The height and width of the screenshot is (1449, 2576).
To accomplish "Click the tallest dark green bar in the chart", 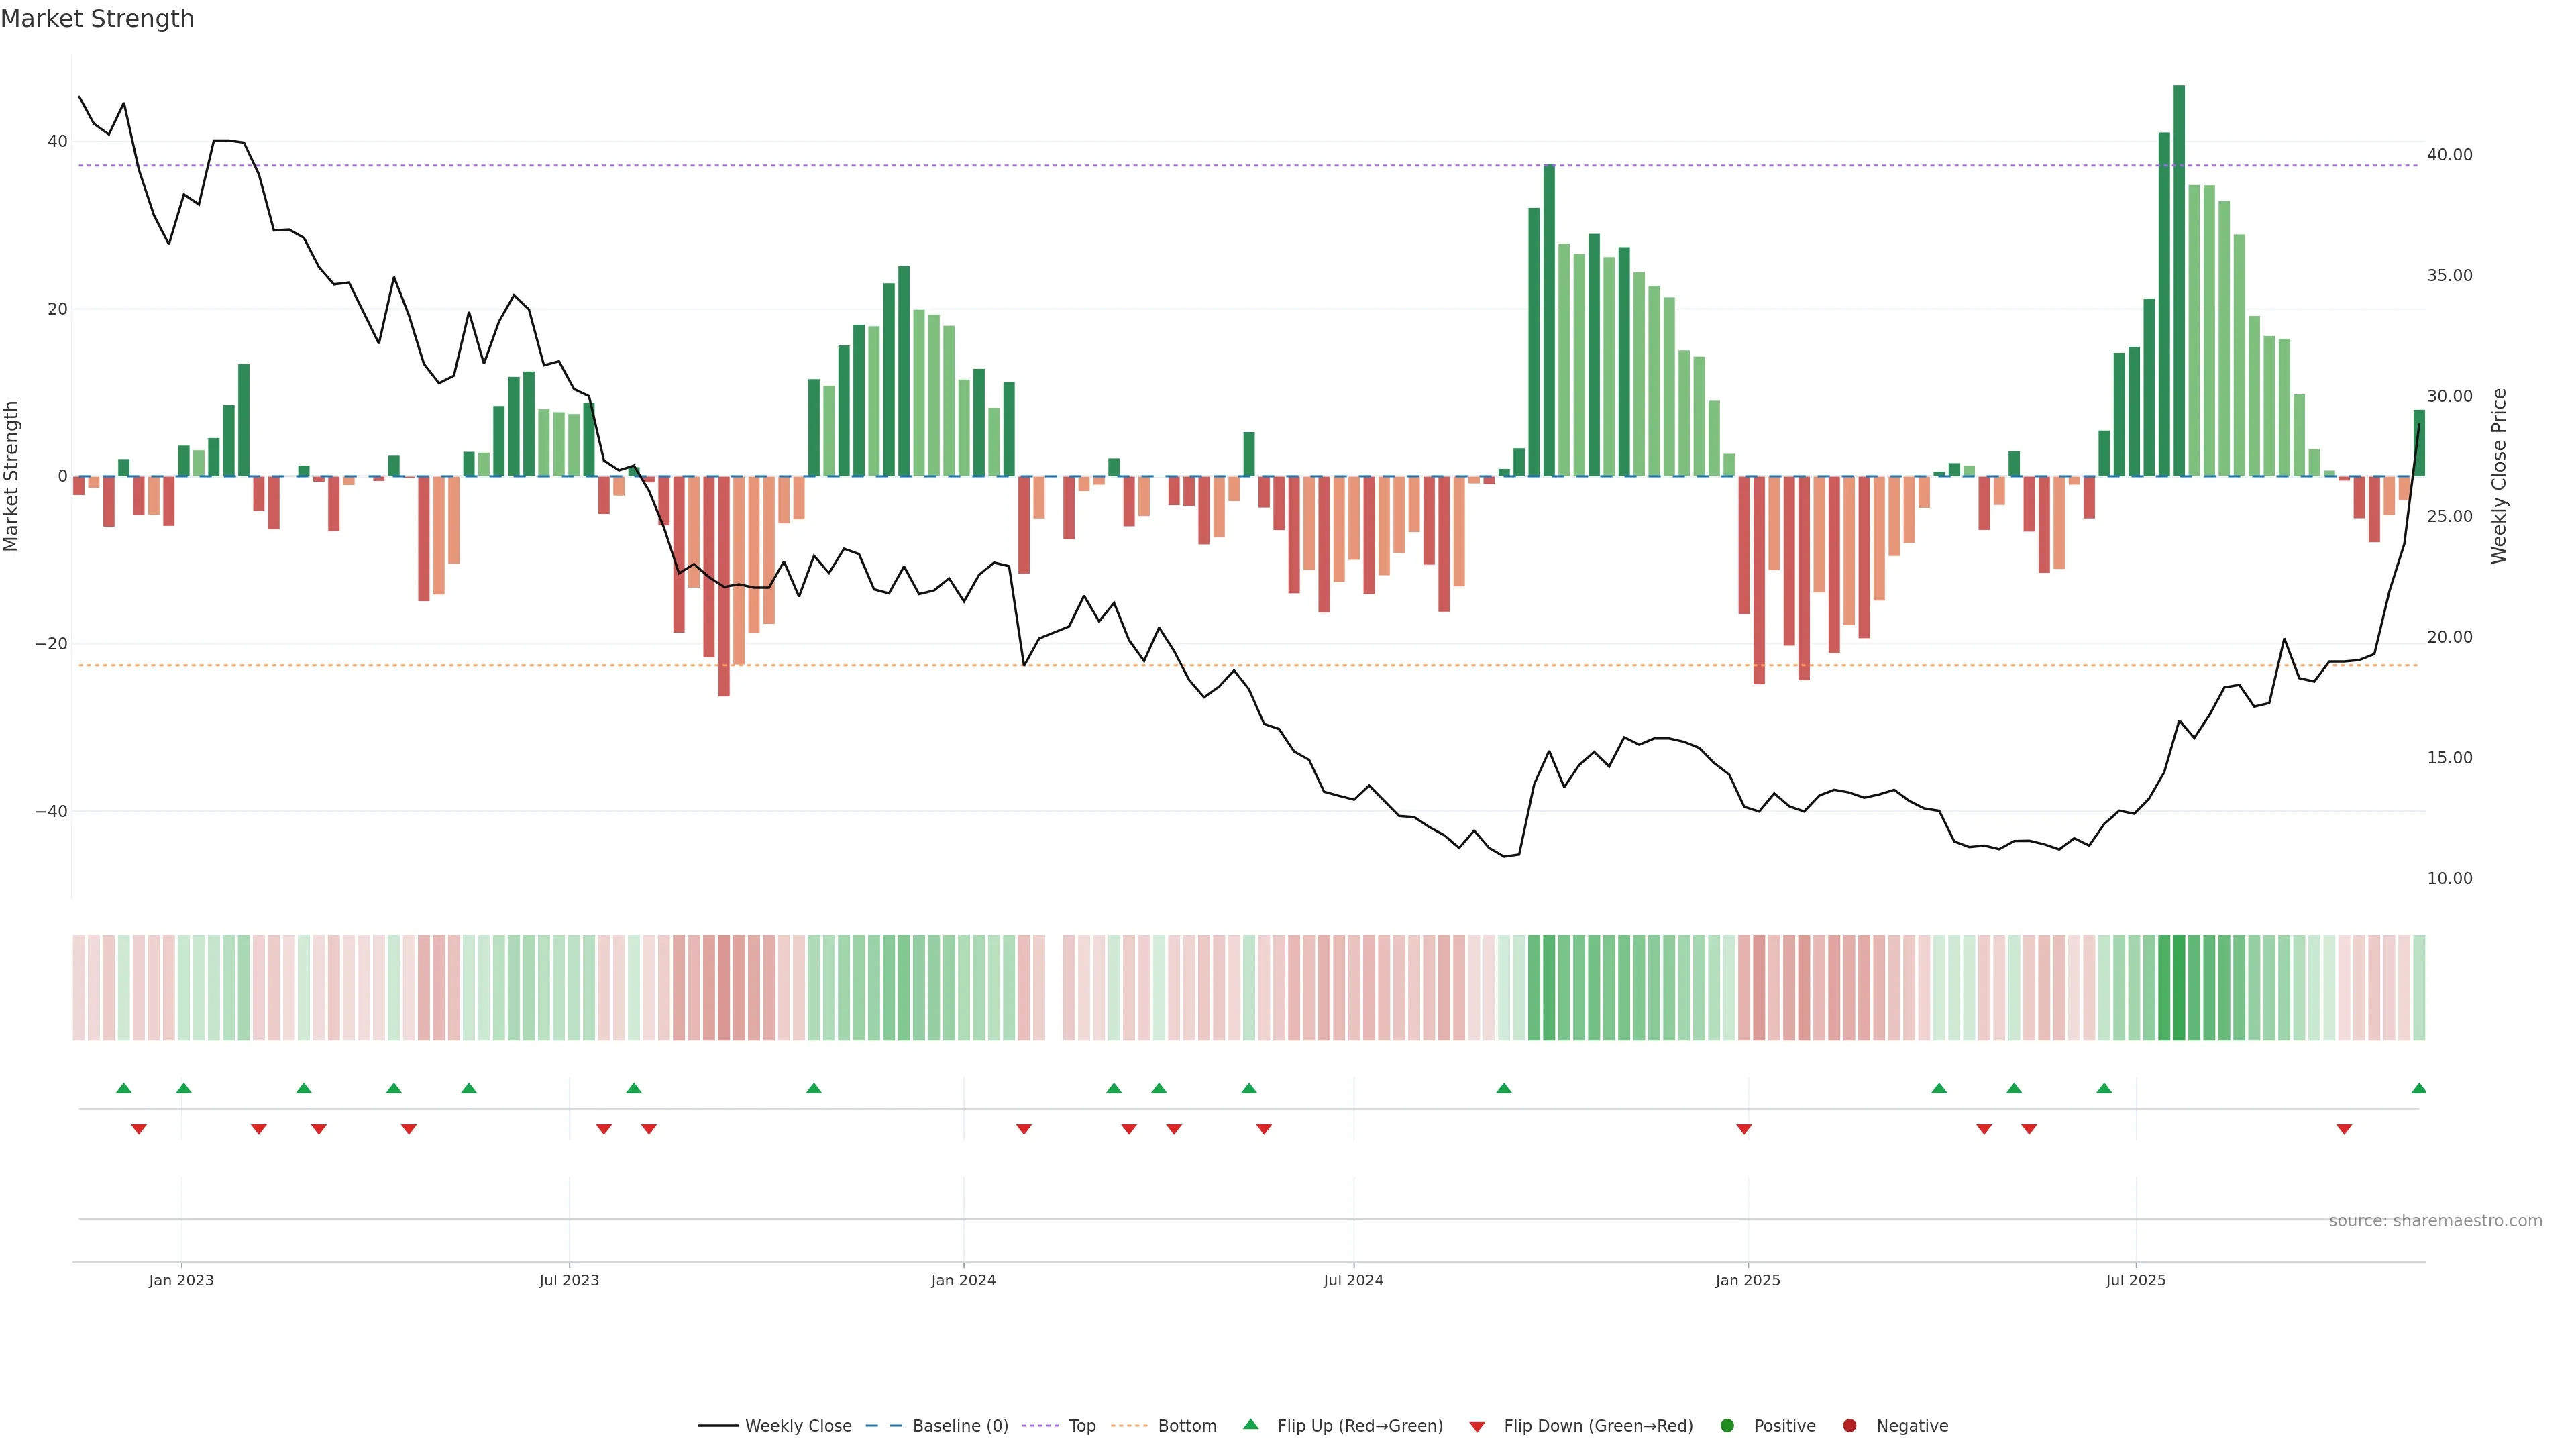I will point(2179,280).
